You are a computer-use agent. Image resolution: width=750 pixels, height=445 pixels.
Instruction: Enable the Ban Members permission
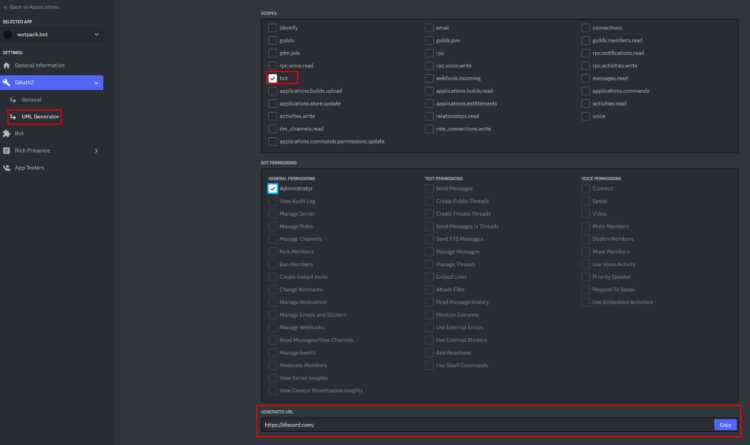pos(273,264)
